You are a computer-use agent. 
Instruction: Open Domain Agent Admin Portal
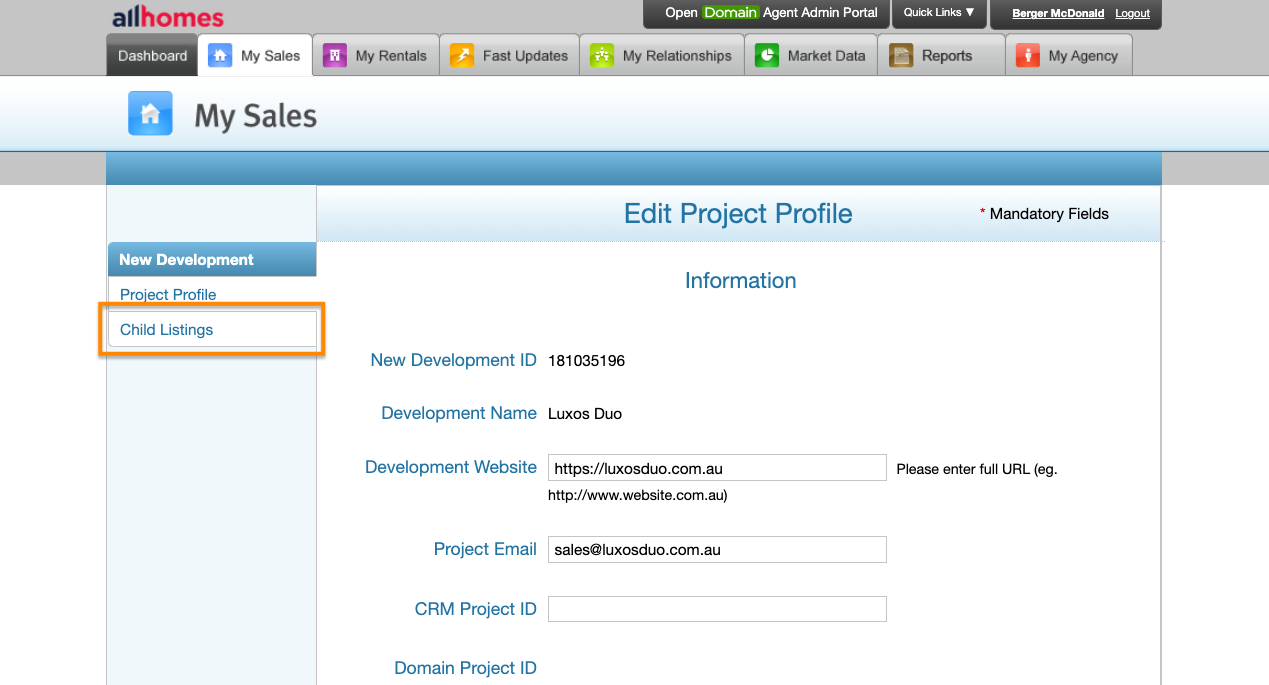tap(771, 13)
